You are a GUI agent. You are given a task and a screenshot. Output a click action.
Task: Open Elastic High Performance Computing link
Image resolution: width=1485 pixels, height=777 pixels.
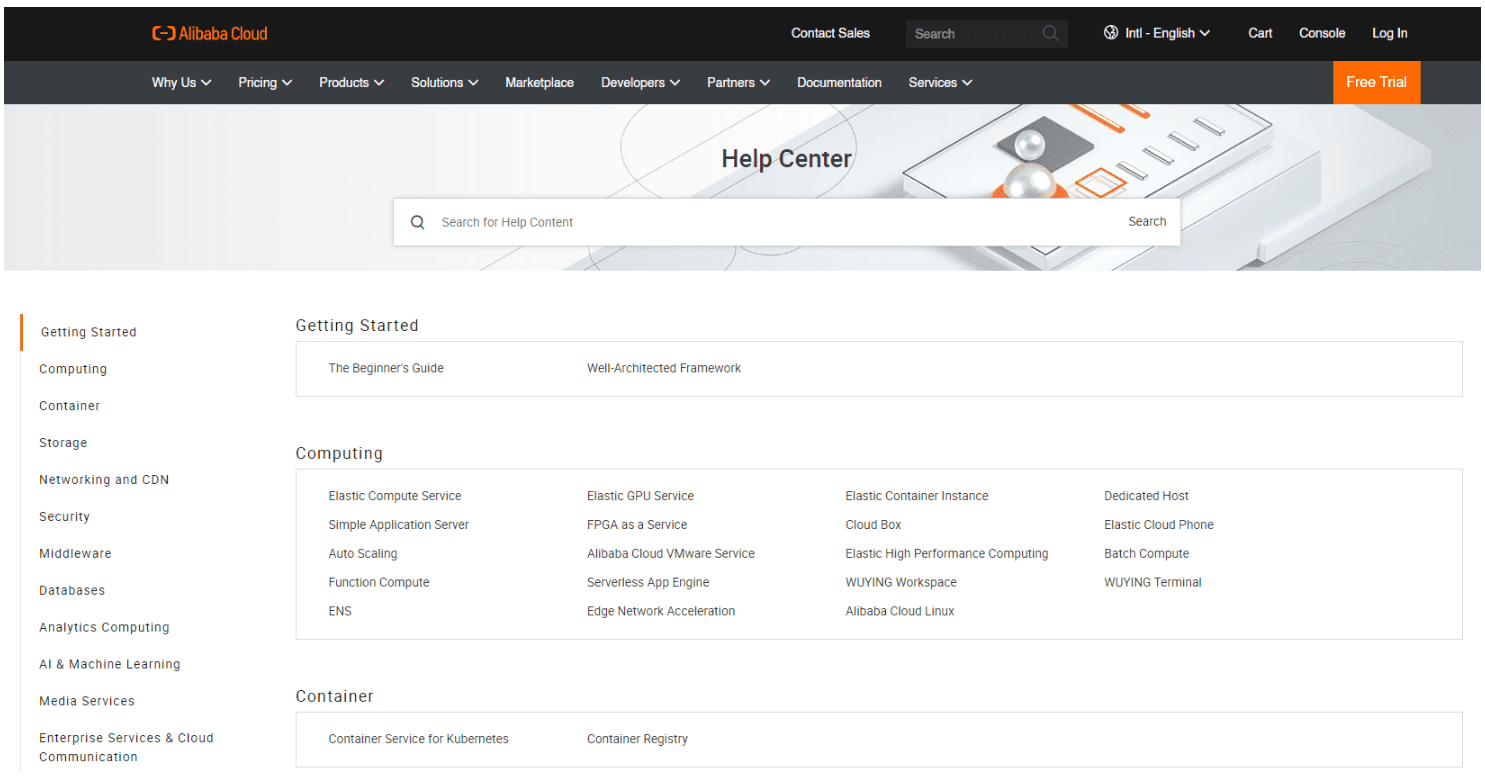(x=947, y=554)
